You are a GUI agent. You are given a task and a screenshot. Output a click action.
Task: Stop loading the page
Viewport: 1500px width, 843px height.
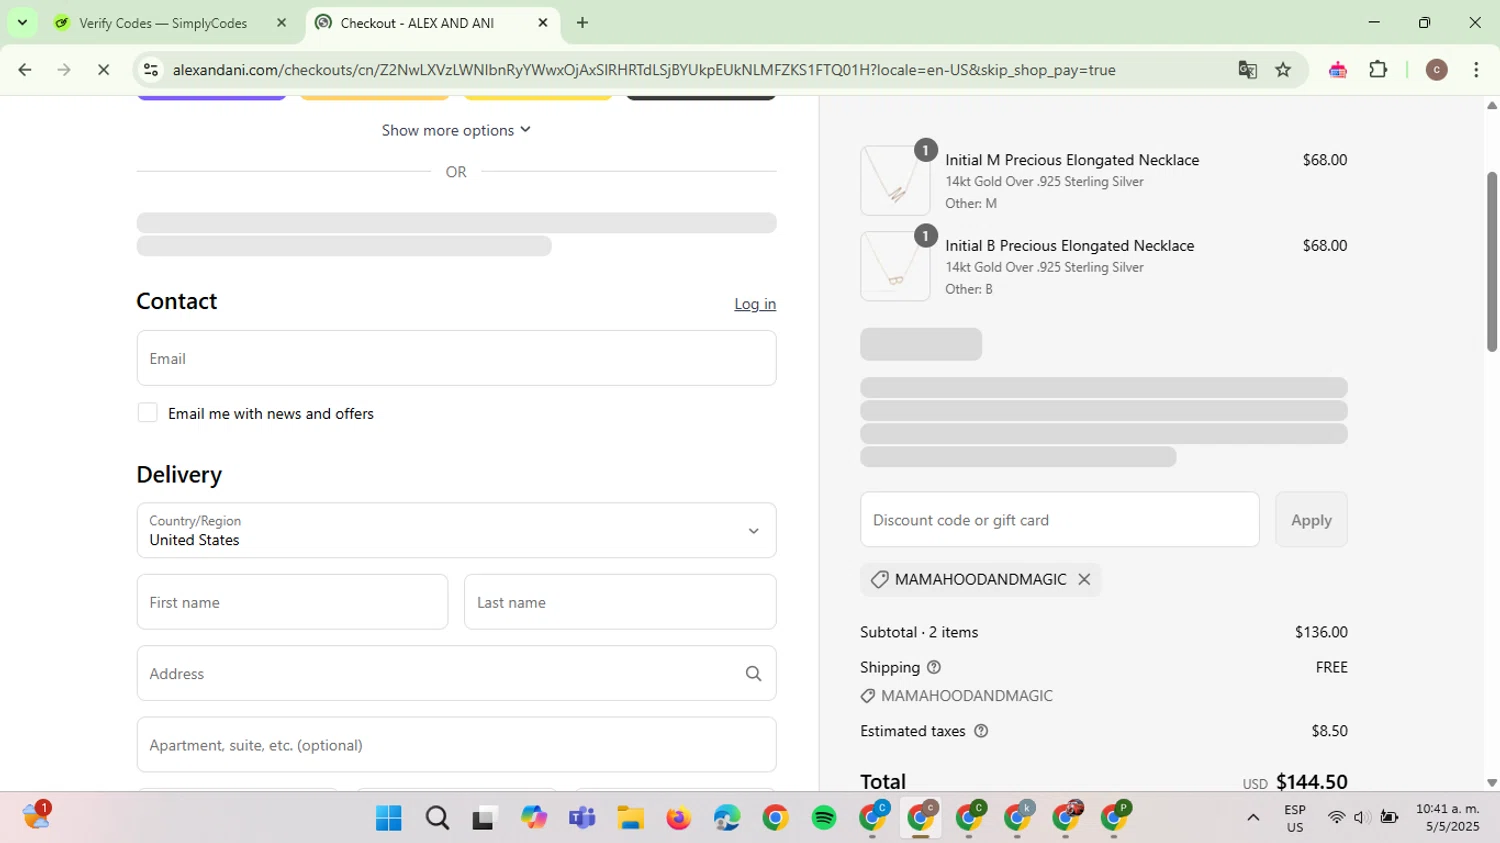[x=104, y=70]
